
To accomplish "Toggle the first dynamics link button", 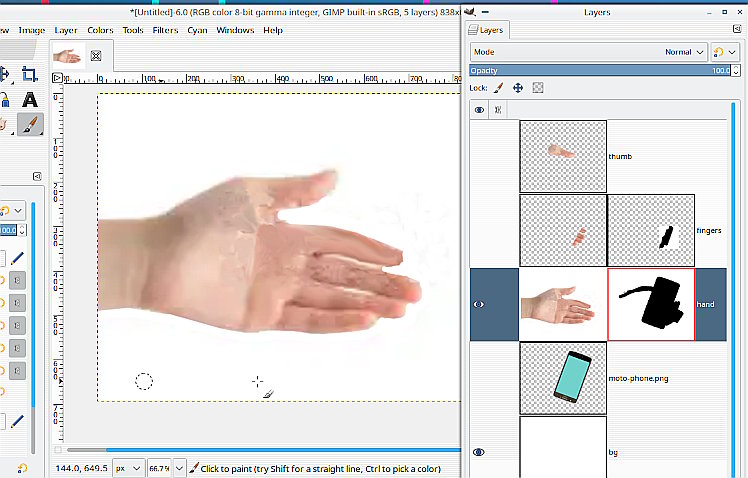I will point(17,281).
